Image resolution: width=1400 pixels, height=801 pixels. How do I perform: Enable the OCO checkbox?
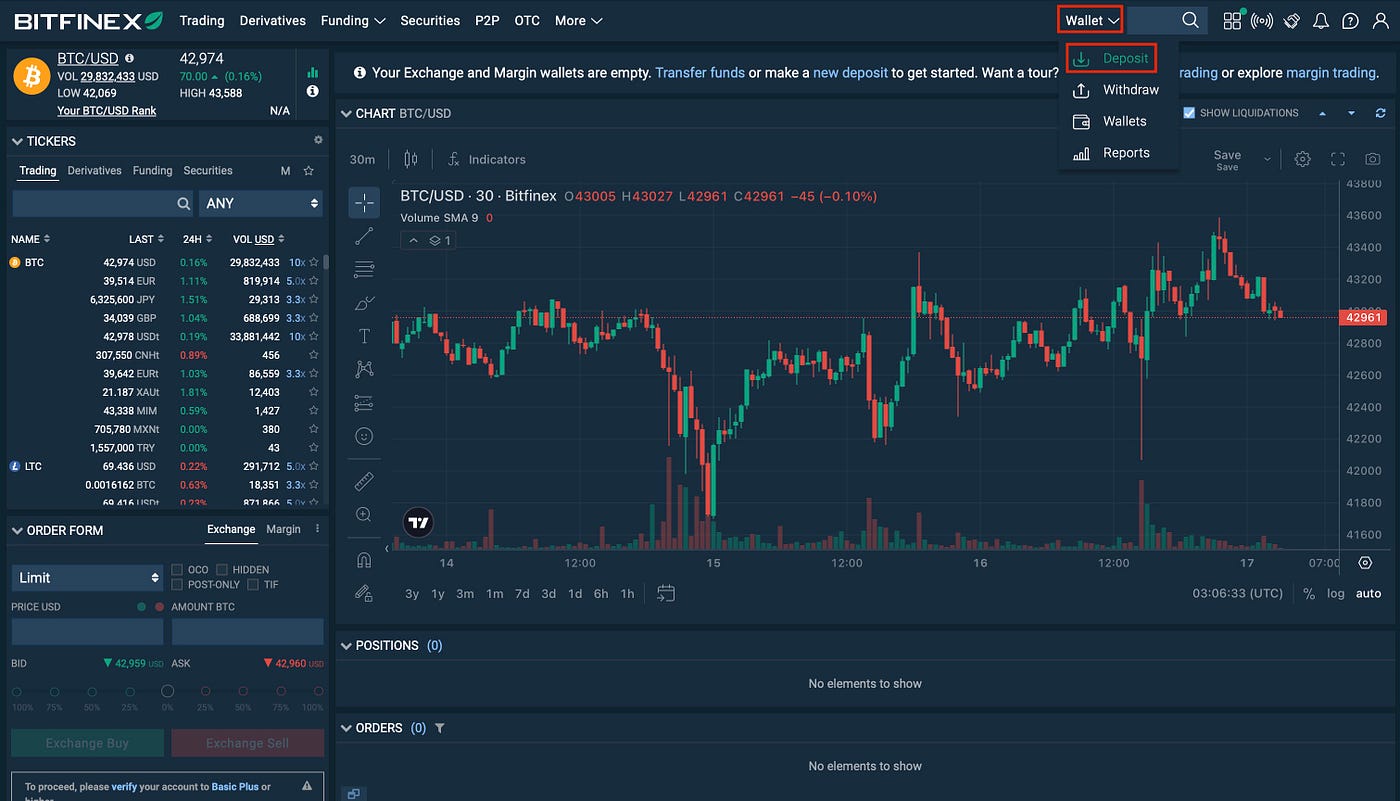coord(177,569)
